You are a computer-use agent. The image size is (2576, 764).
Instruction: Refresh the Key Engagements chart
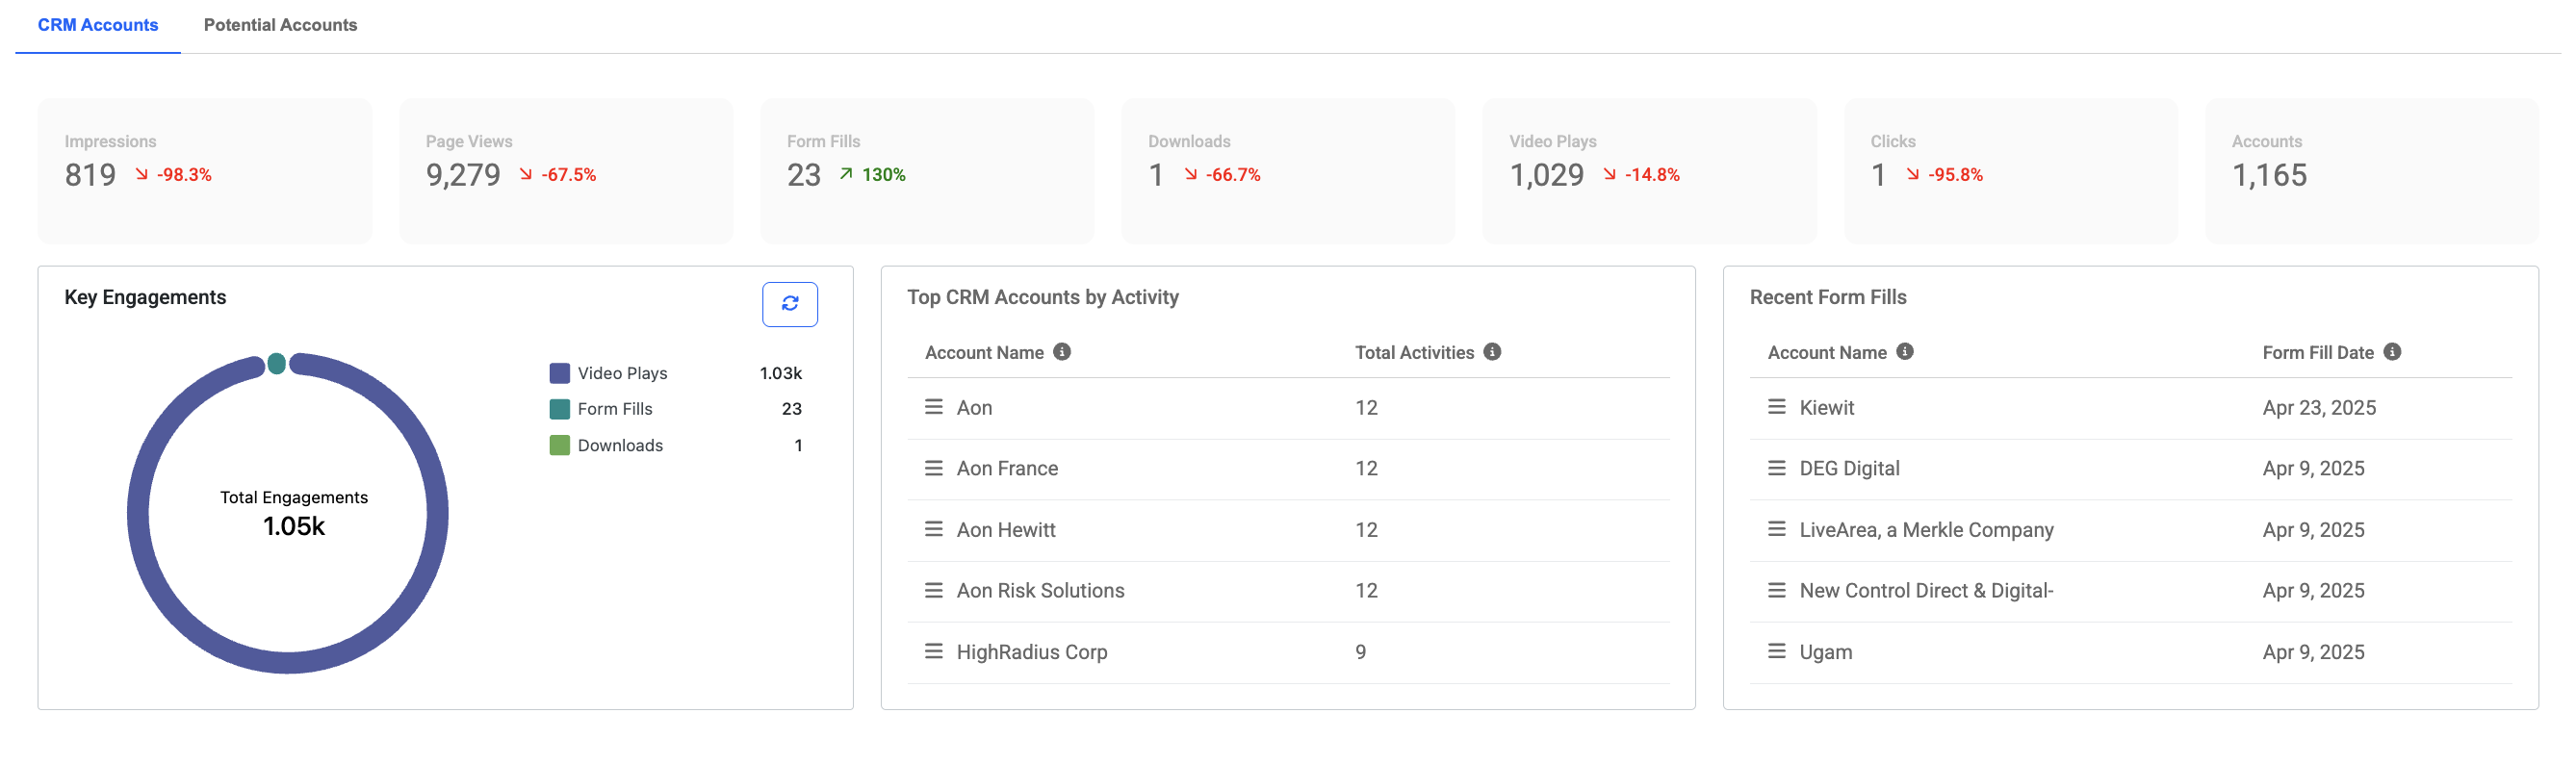(789, 304)
